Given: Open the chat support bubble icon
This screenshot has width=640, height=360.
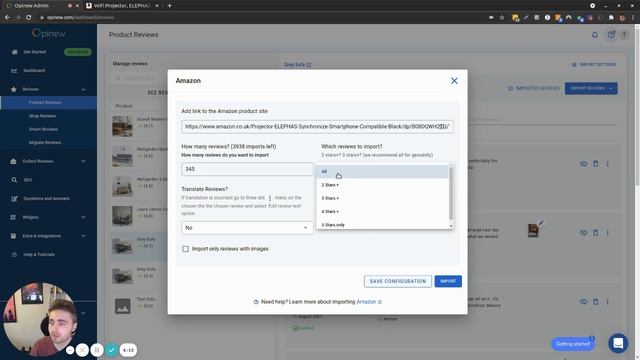Looking at the screenshot, I should click(x=618, y=343).
